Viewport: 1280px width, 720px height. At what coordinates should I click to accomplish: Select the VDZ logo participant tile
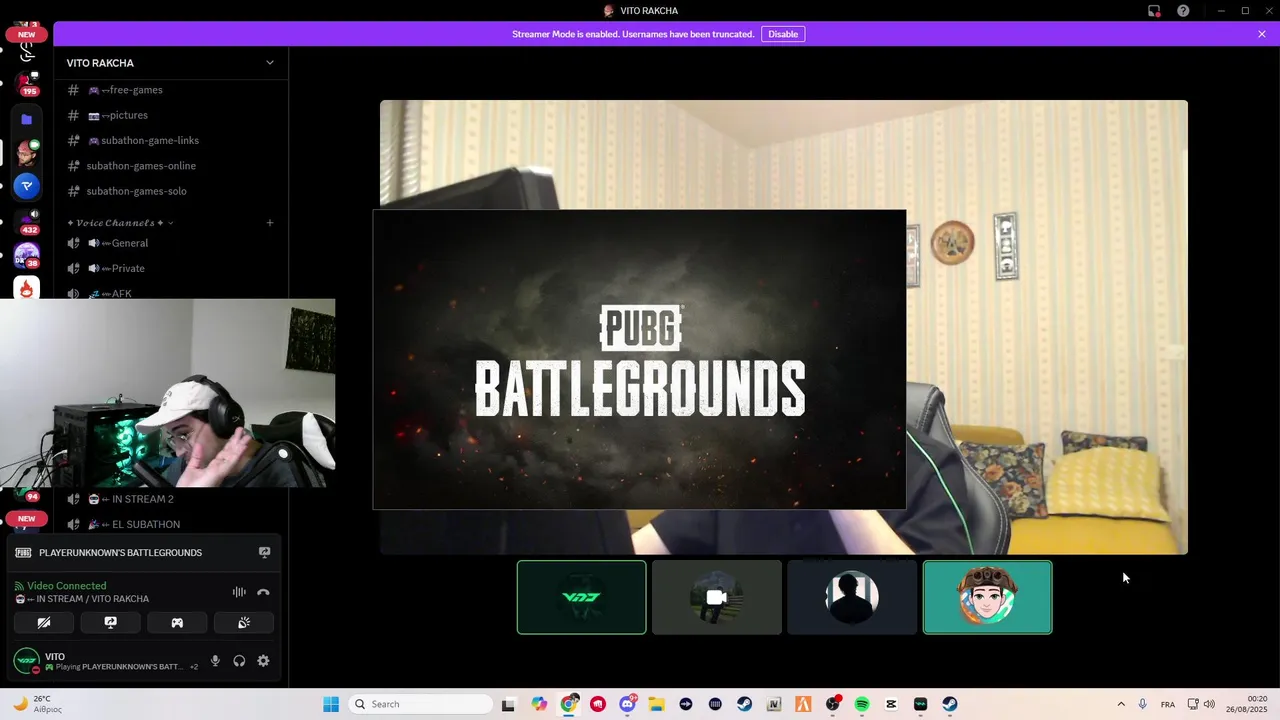581,597
